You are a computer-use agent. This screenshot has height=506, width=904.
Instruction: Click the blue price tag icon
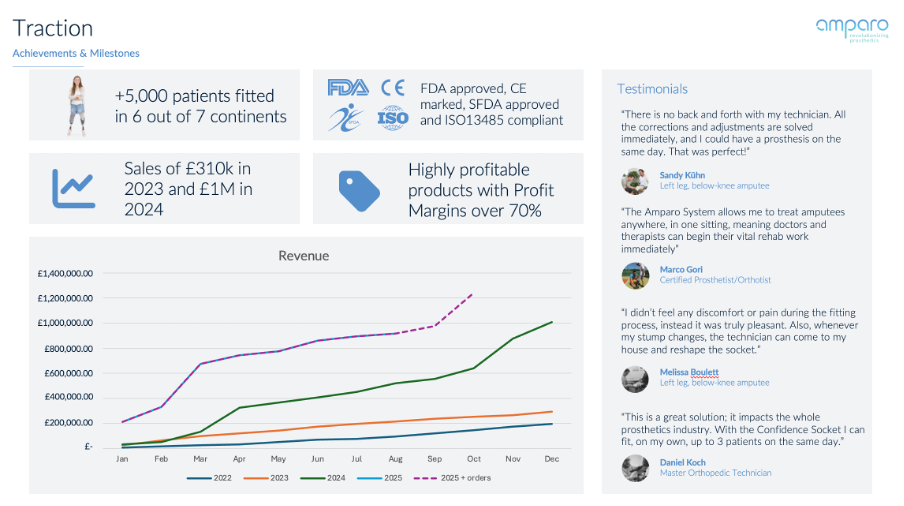click(x=359, y=190)
